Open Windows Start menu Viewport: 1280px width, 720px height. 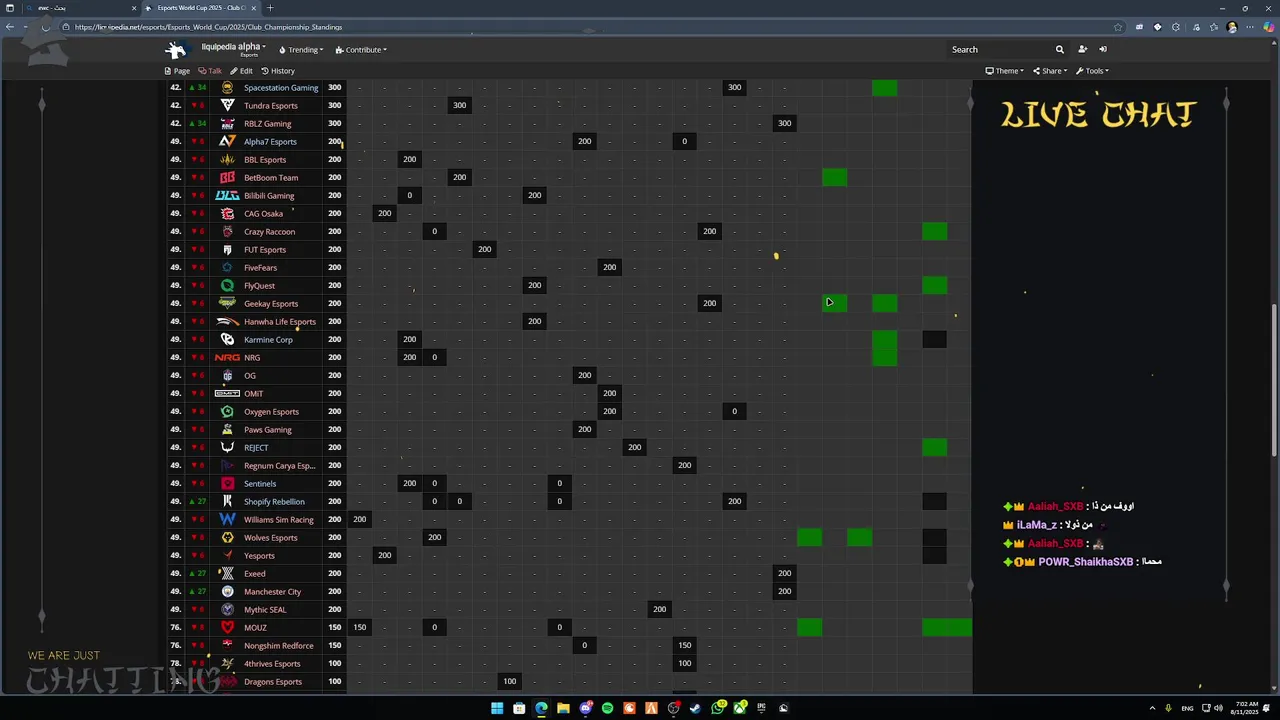[497, 708]
